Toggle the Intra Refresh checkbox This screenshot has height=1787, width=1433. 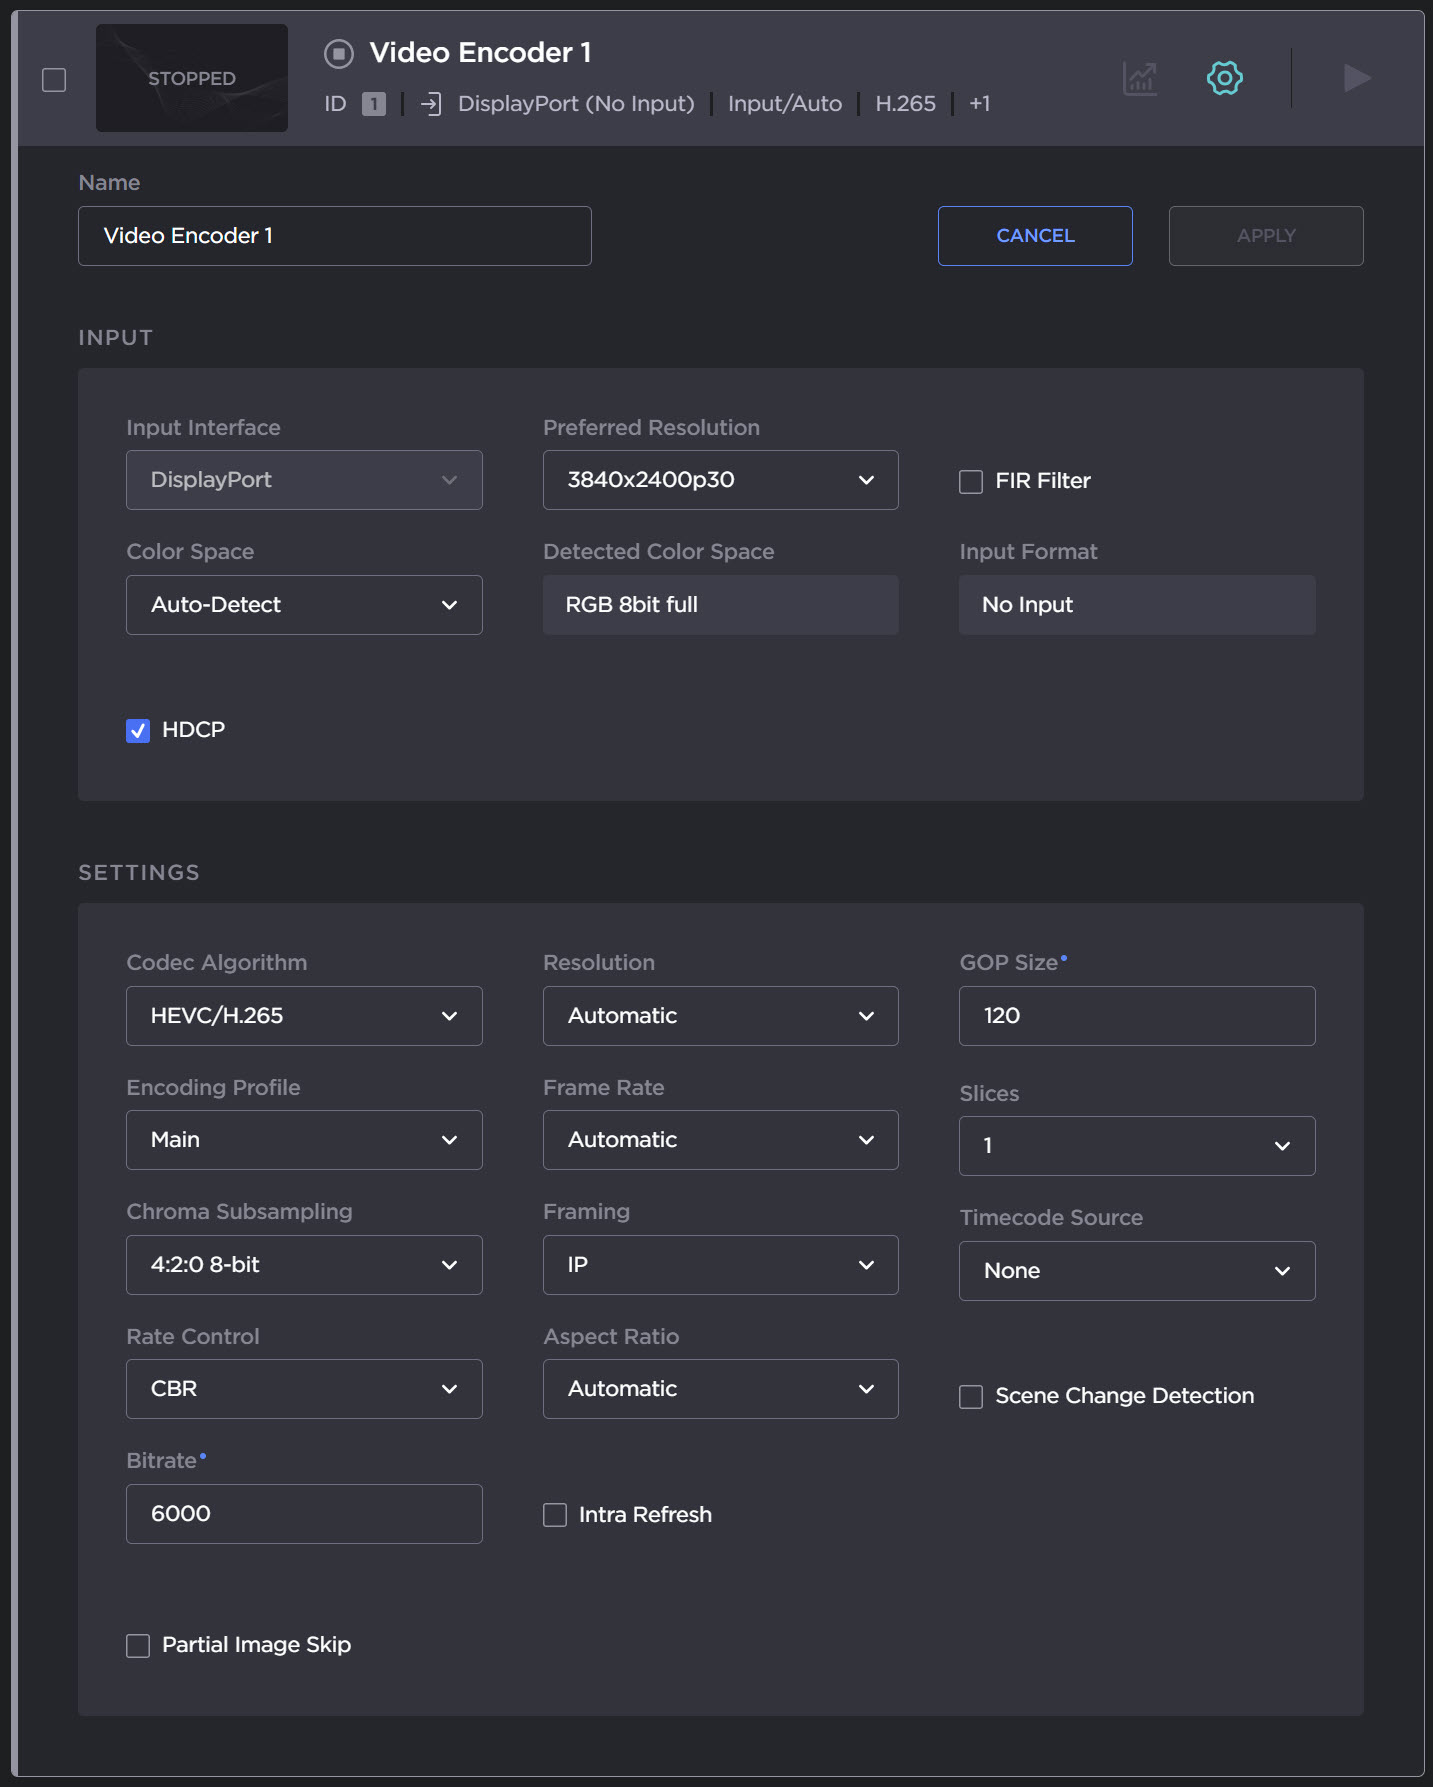click(x=555, y=1515)
